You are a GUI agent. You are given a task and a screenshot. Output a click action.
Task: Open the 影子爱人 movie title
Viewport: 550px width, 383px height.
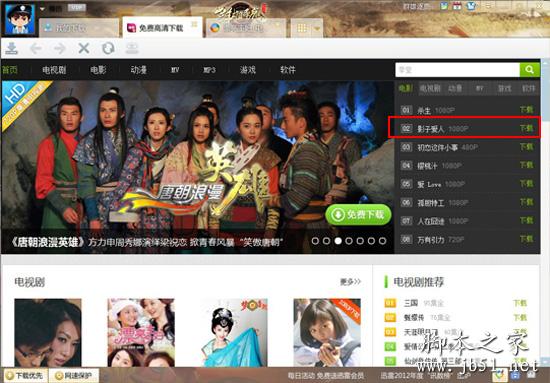pyautogui.click(x=430, y=129)
